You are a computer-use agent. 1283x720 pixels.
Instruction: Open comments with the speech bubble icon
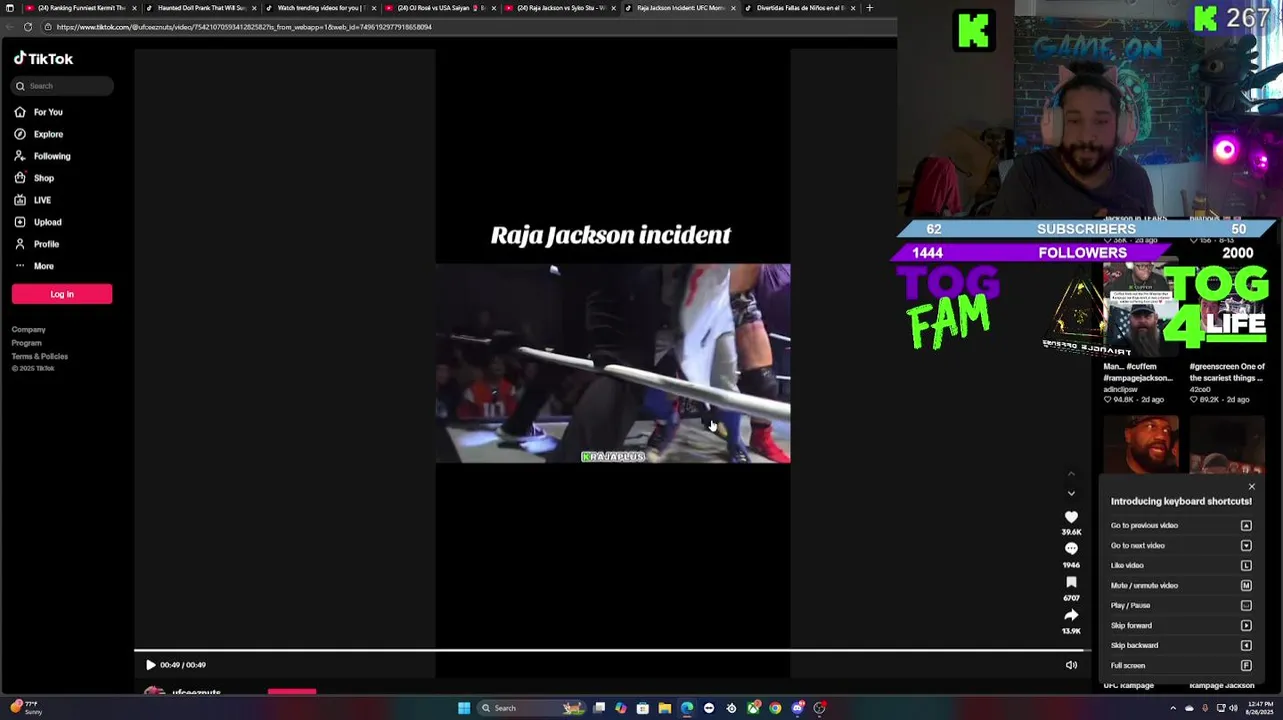coord(1071,549)
